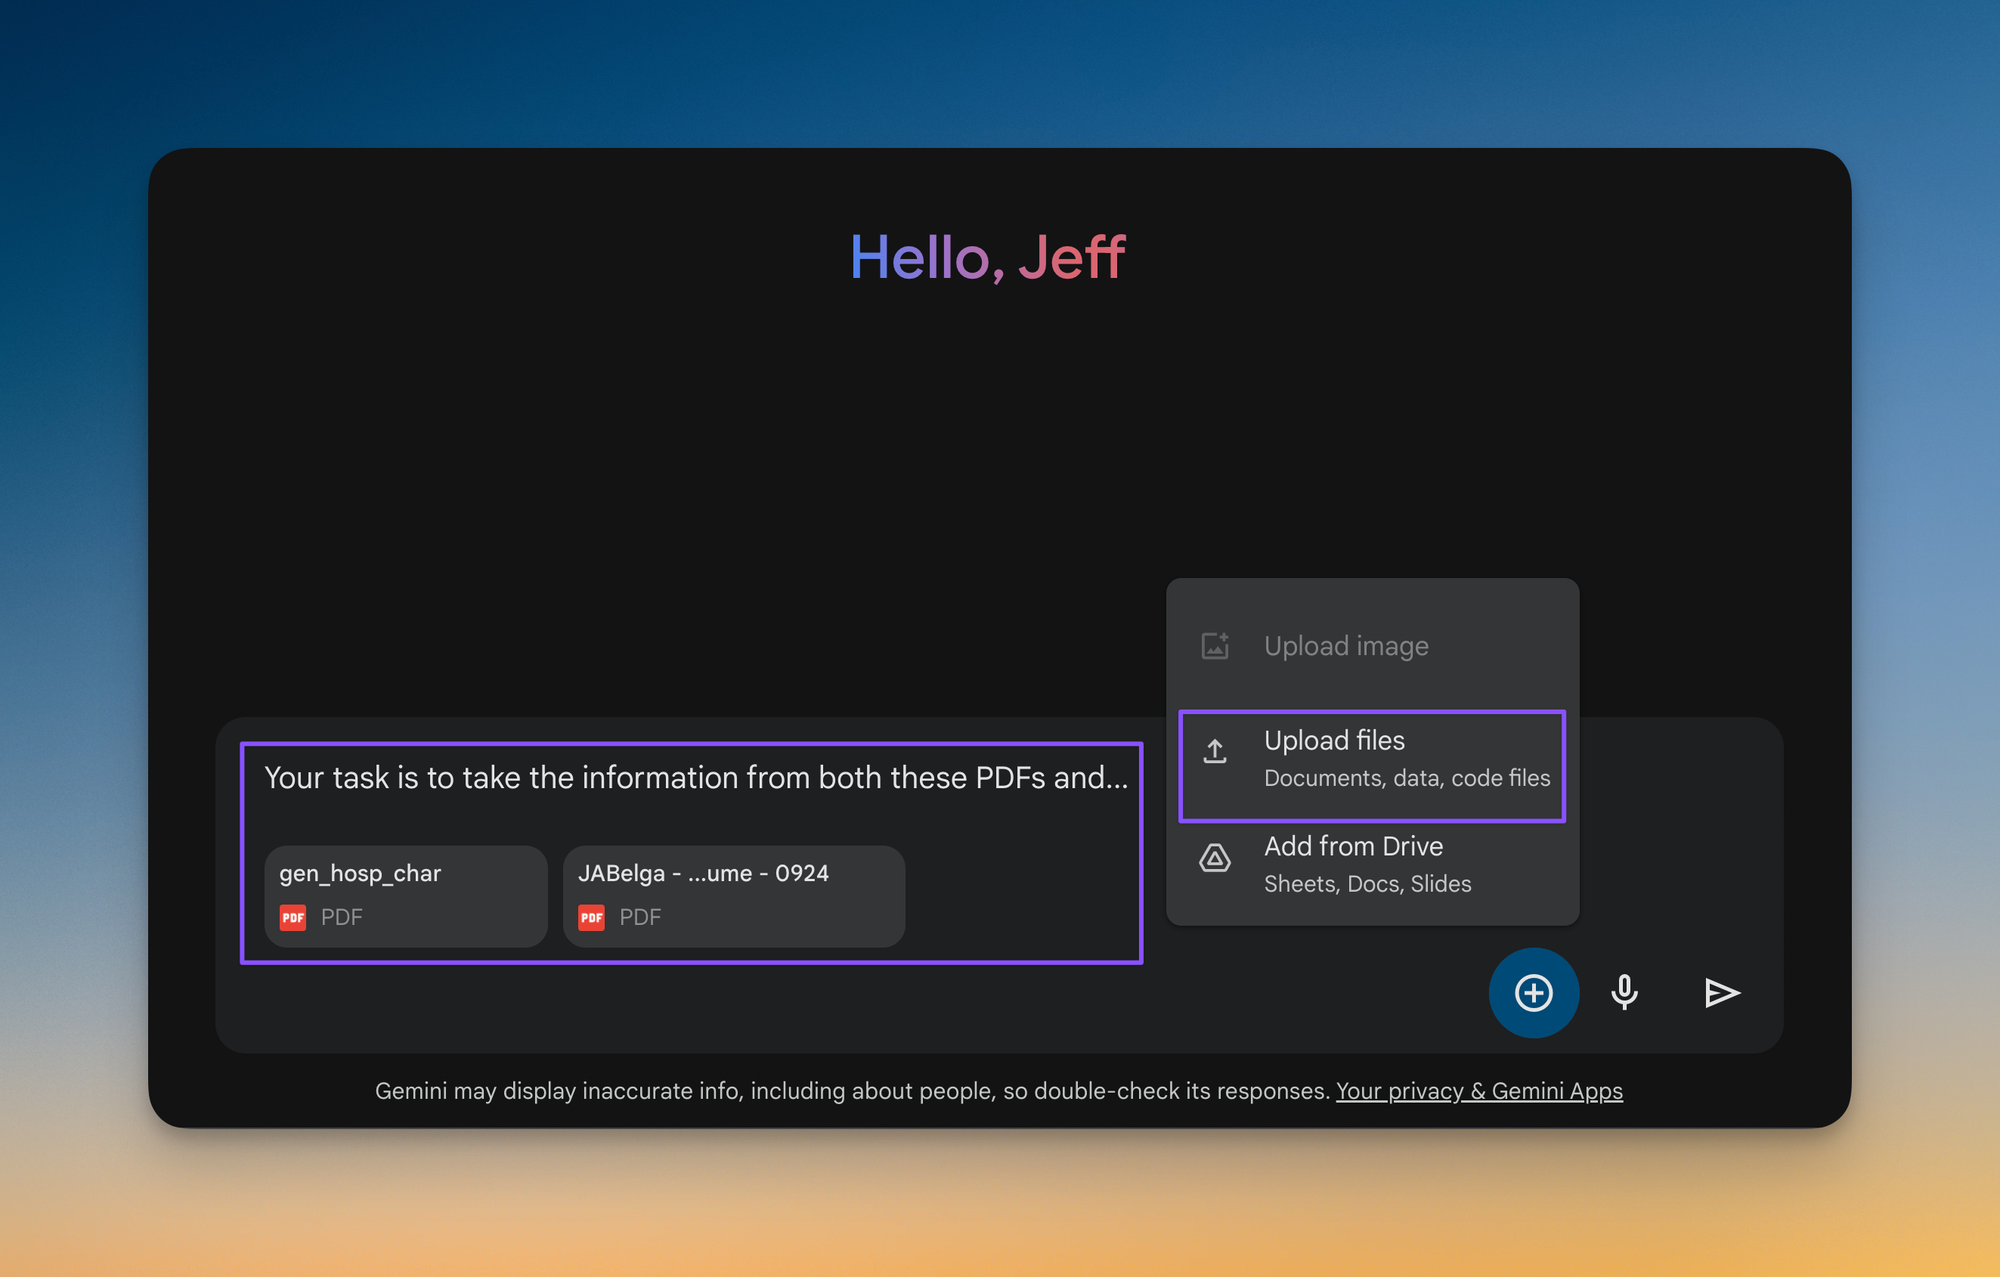The width and height of the screenshot is (2000, 1277).
Task: Click the Hello, Jeff greeting
Action: (988, 257)
